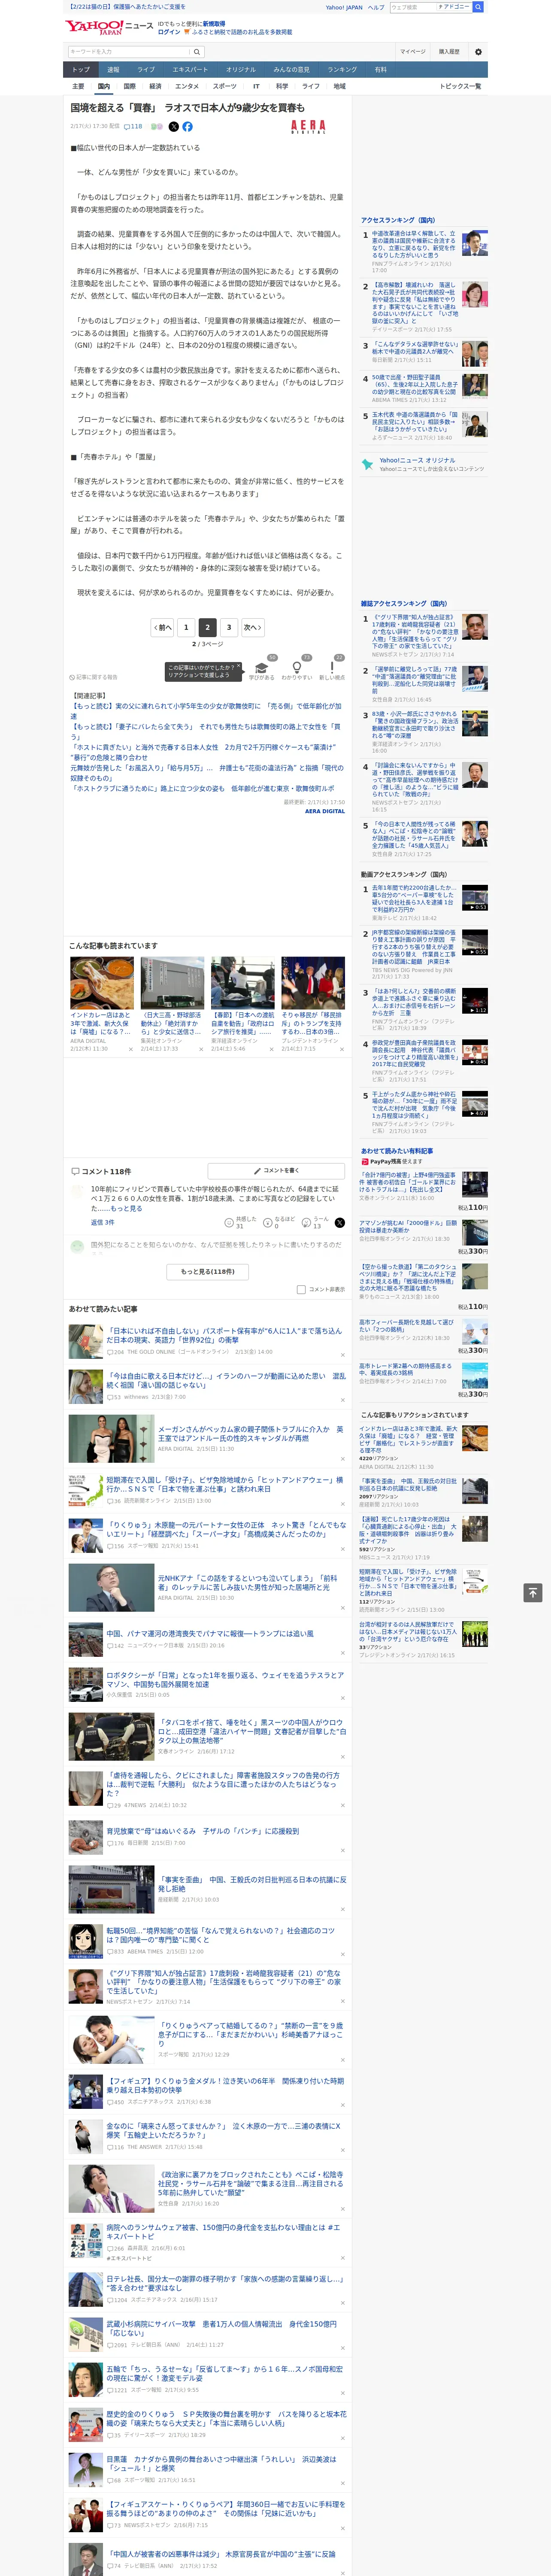This screenshot has height=2576, width=551.
Task: Click 記事に関する報告 report icon link
Action: pos(94,677)
